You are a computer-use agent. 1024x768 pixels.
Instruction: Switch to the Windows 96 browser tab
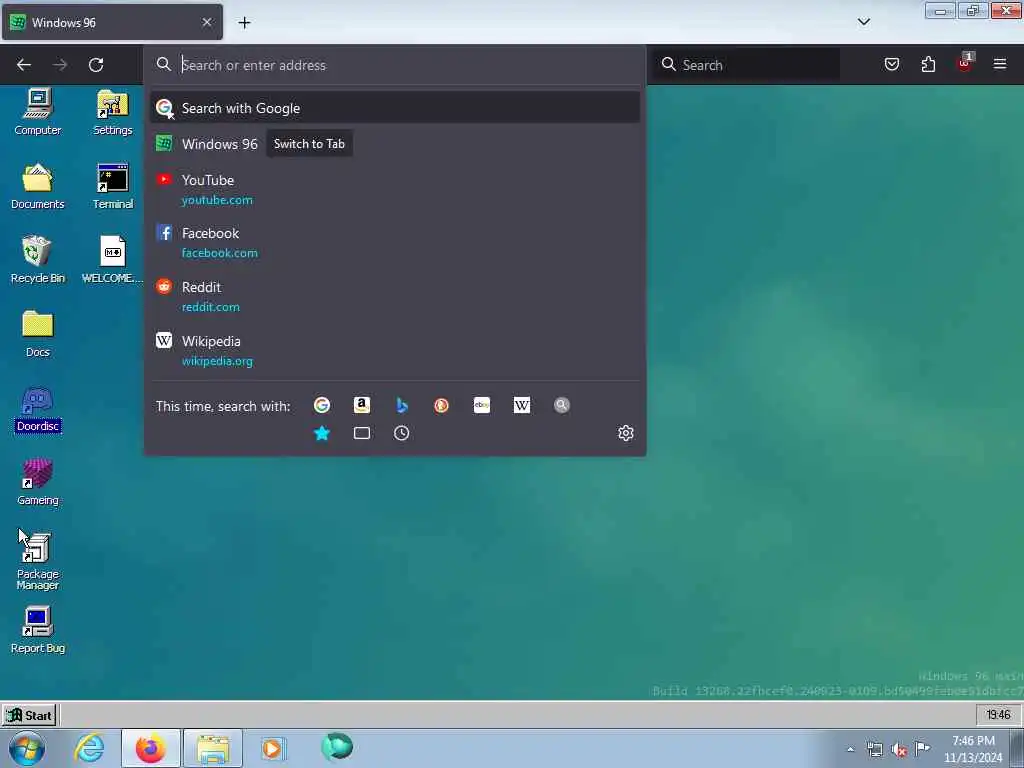coord(104,22)
